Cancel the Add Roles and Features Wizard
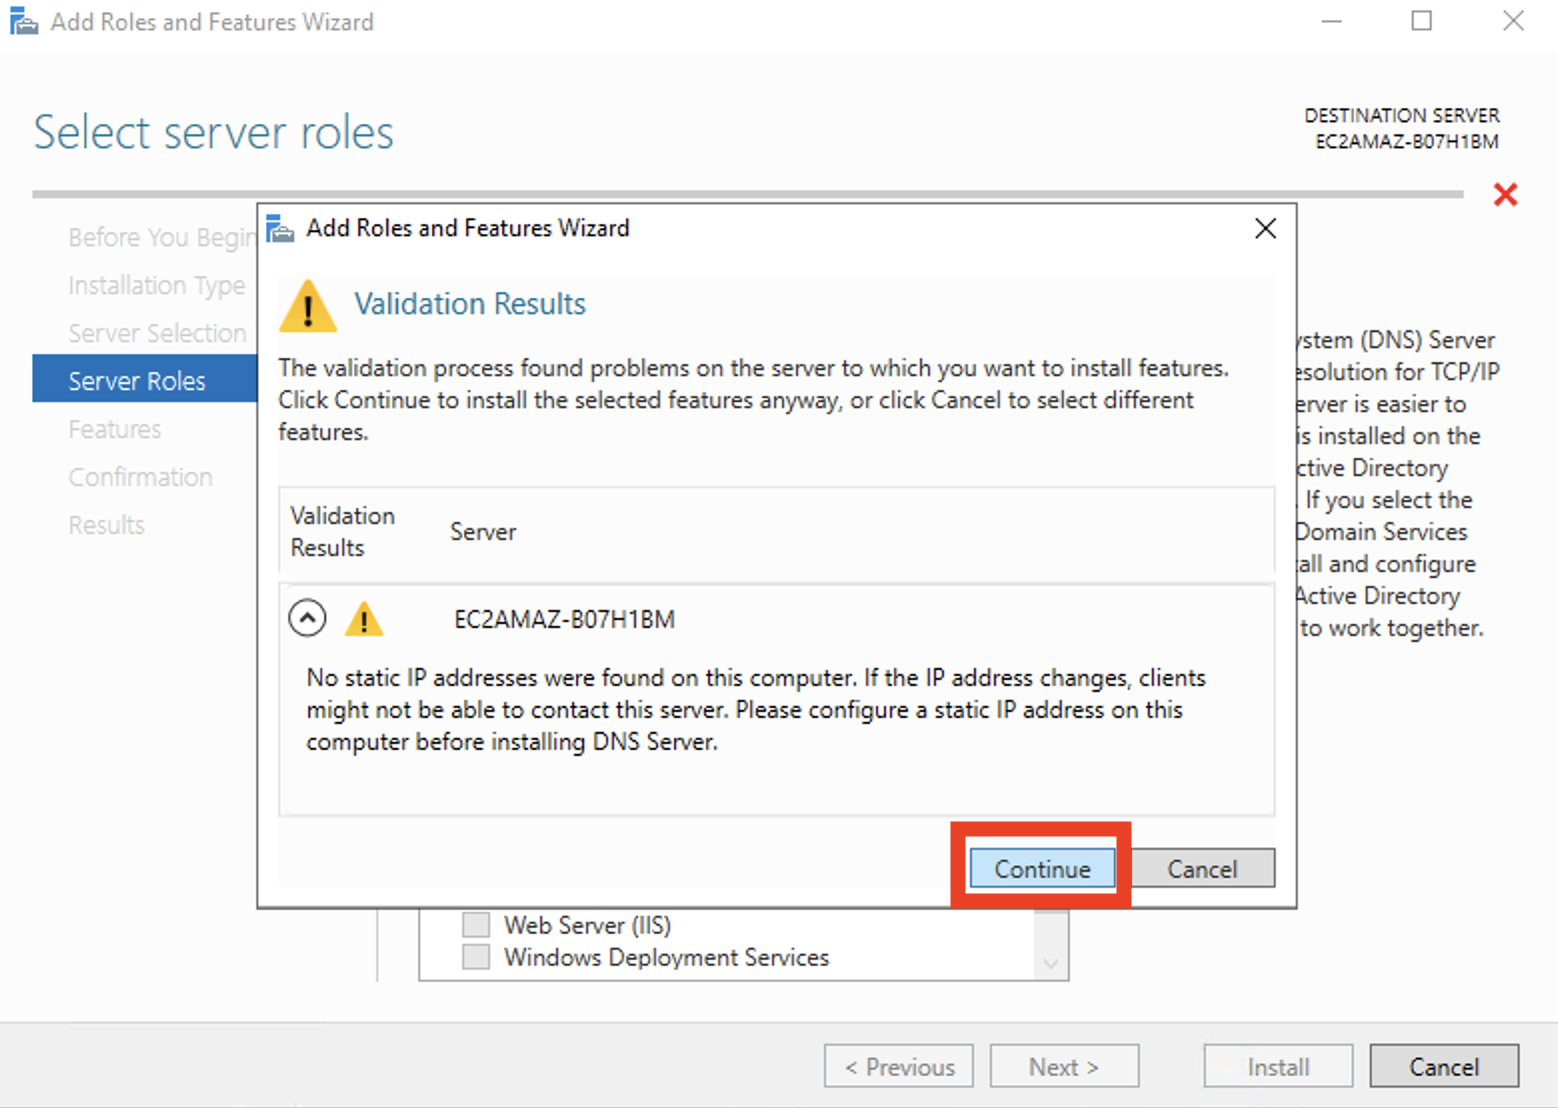 [1444, 1066]
